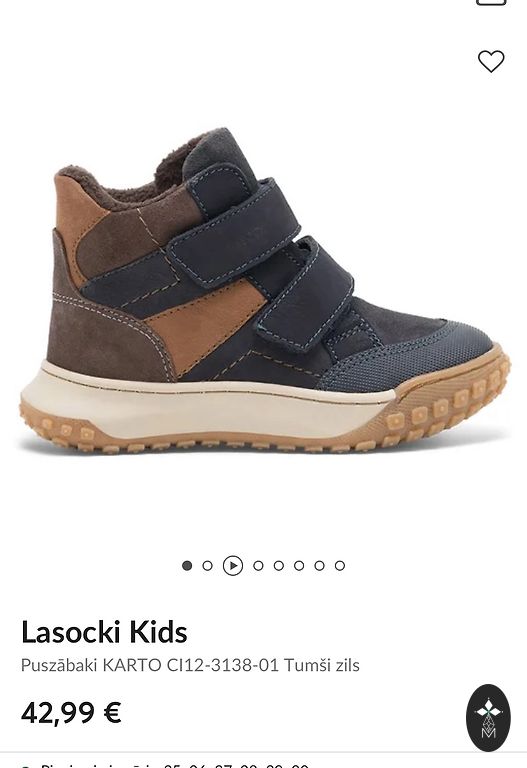Jump to the fourth carousel dot
This screenshot has height=768, width=527.
(258, 566)
